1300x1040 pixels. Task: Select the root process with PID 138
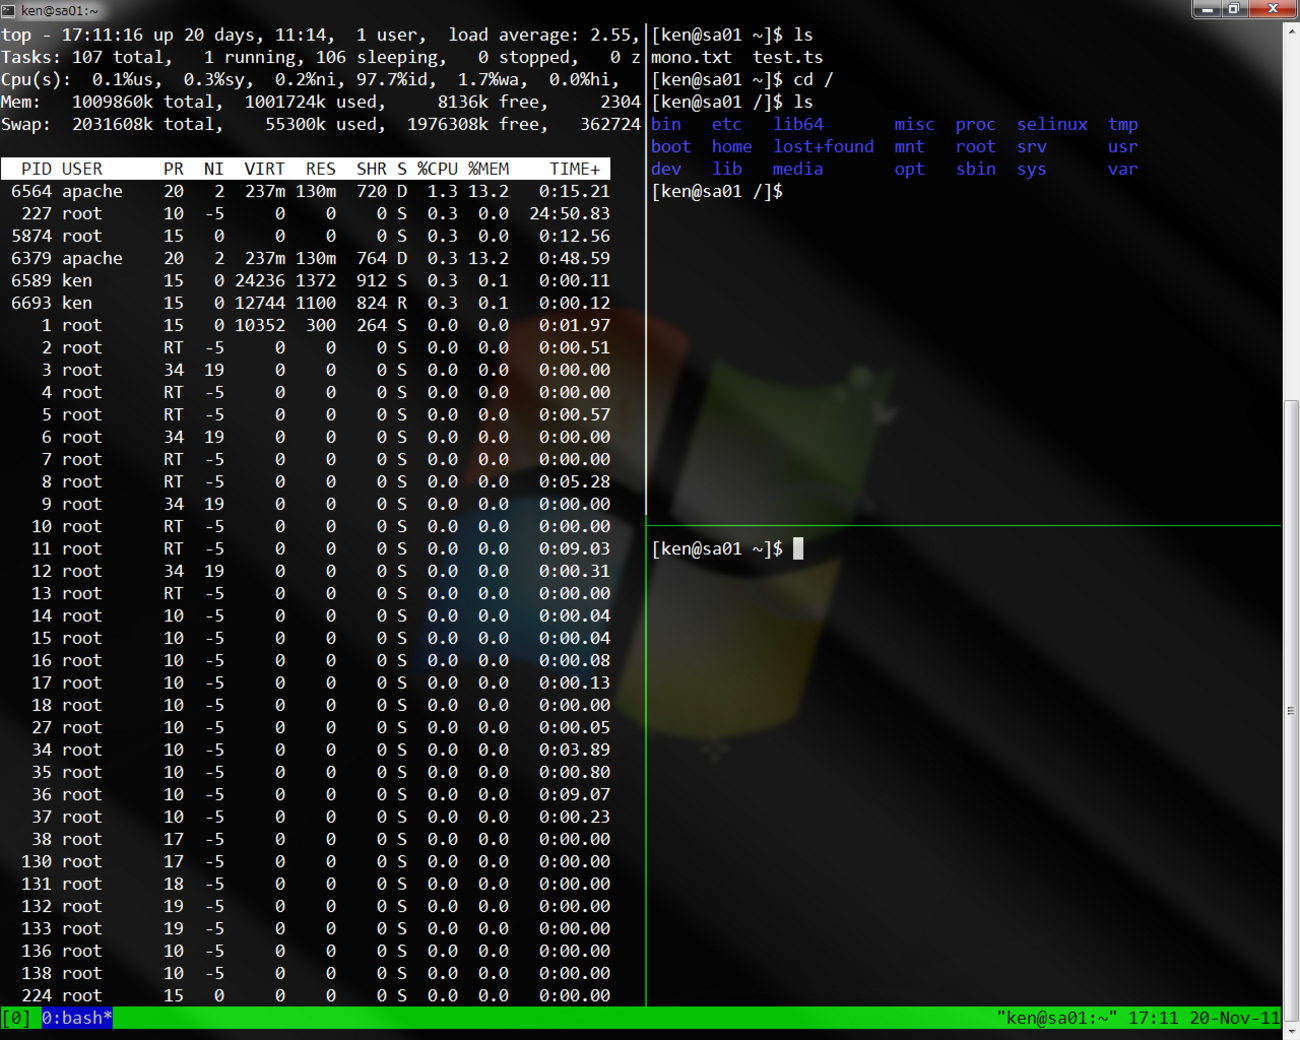point(306,974)
